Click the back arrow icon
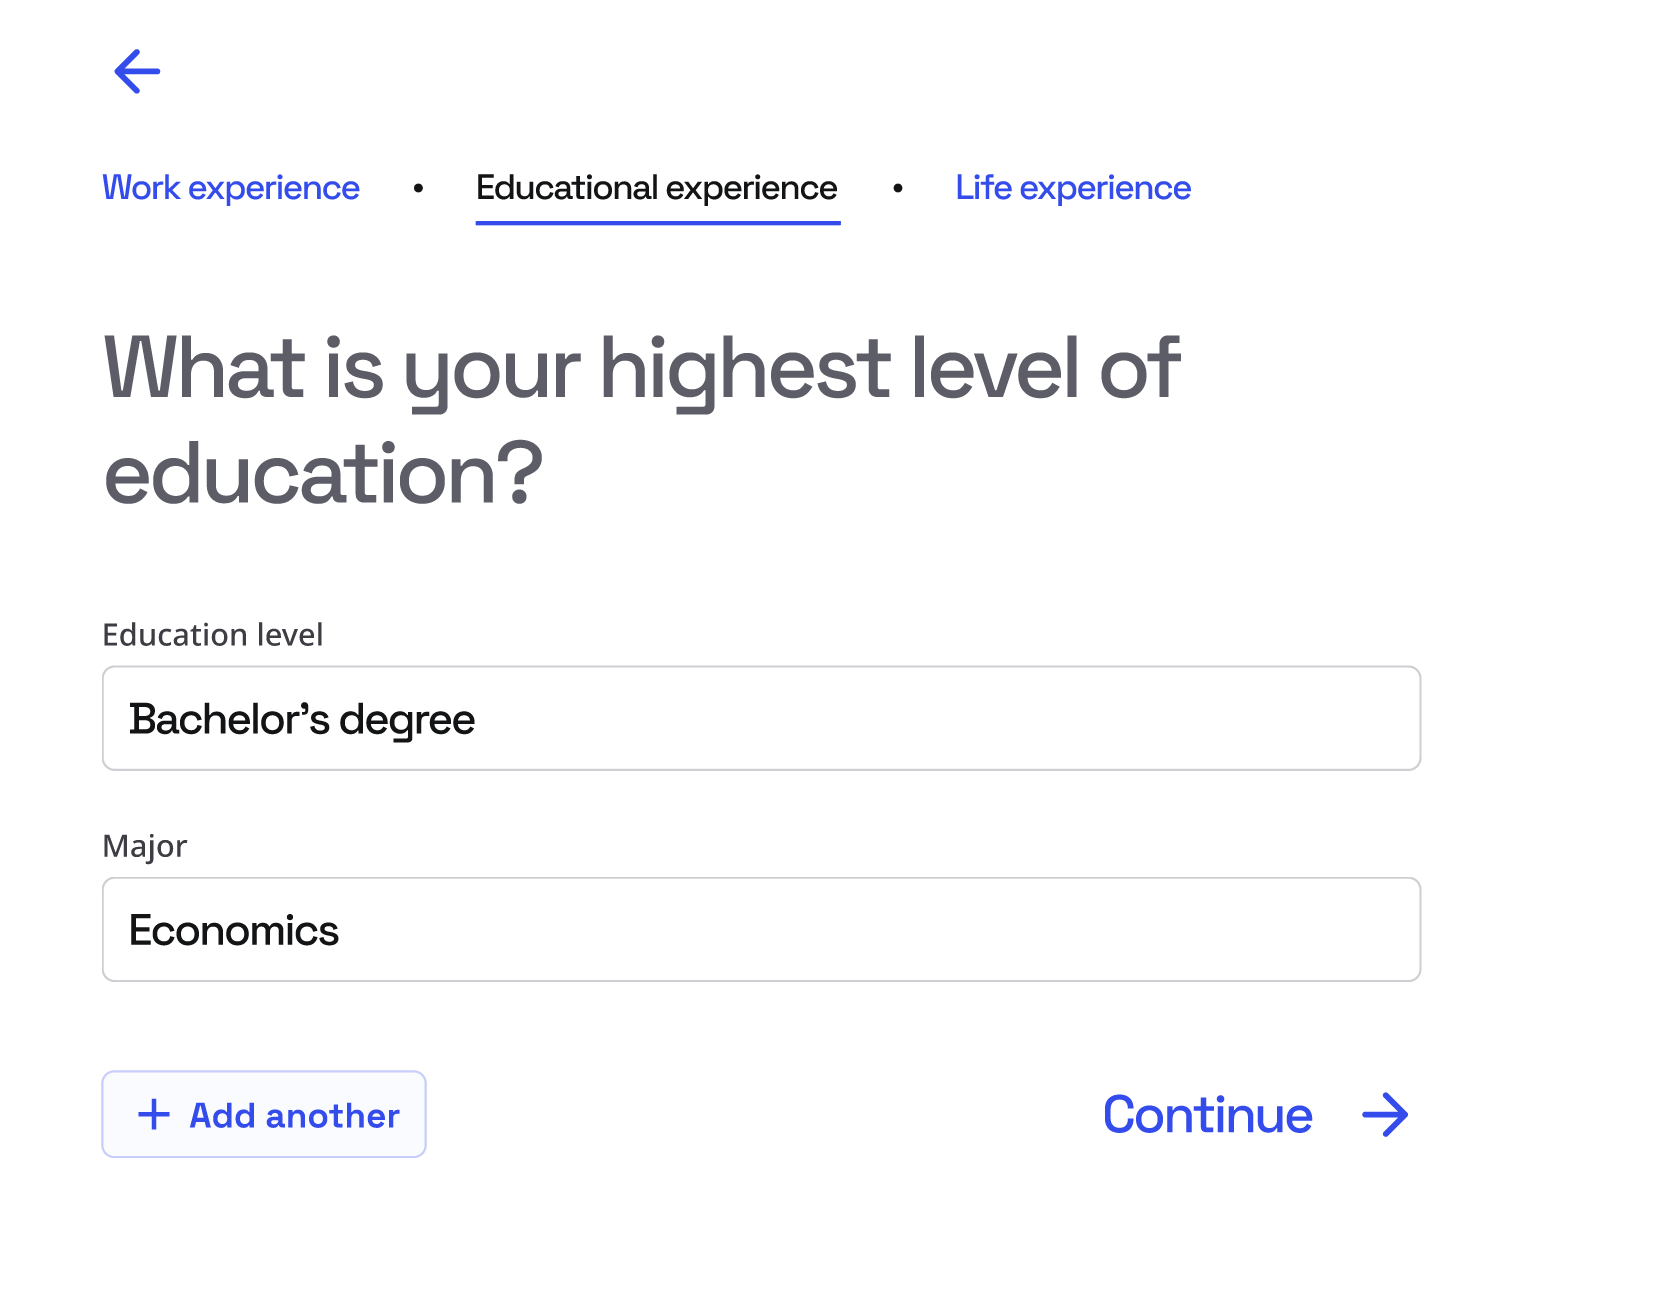 pyautogui.click(x=137, y=72)
